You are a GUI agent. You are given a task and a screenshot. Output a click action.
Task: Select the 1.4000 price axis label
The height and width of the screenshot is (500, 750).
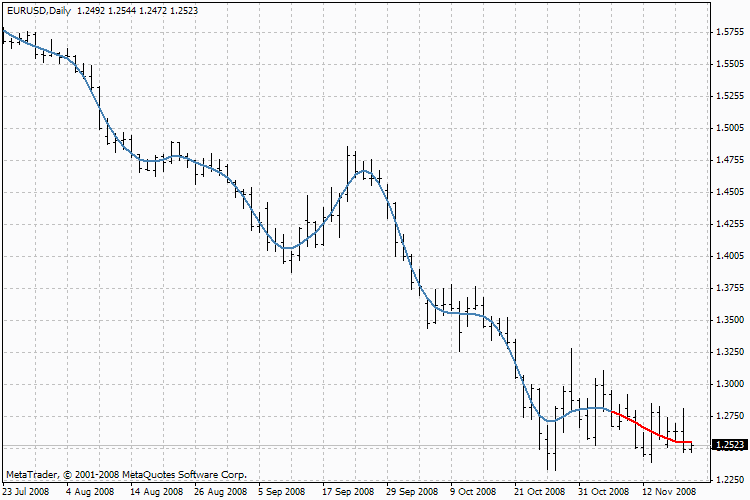coord(731,256)
